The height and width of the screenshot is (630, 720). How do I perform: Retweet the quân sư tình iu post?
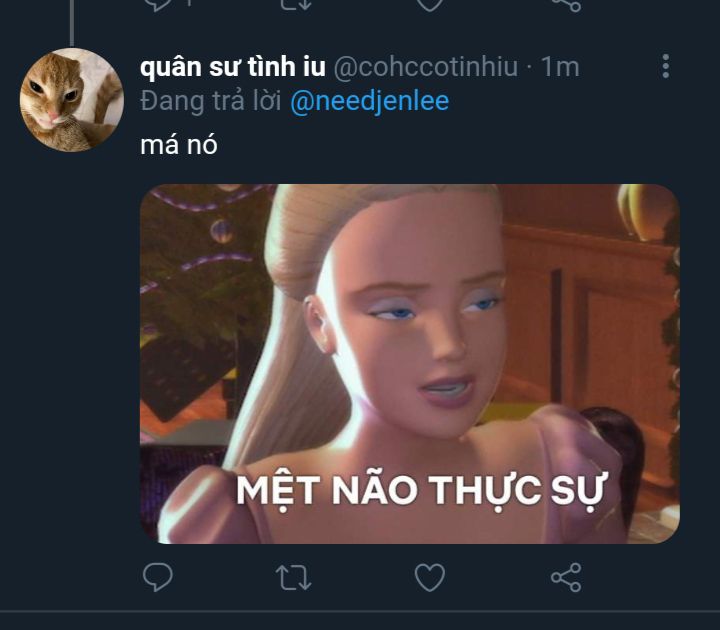pyautogui.click(x=293, y=577)
